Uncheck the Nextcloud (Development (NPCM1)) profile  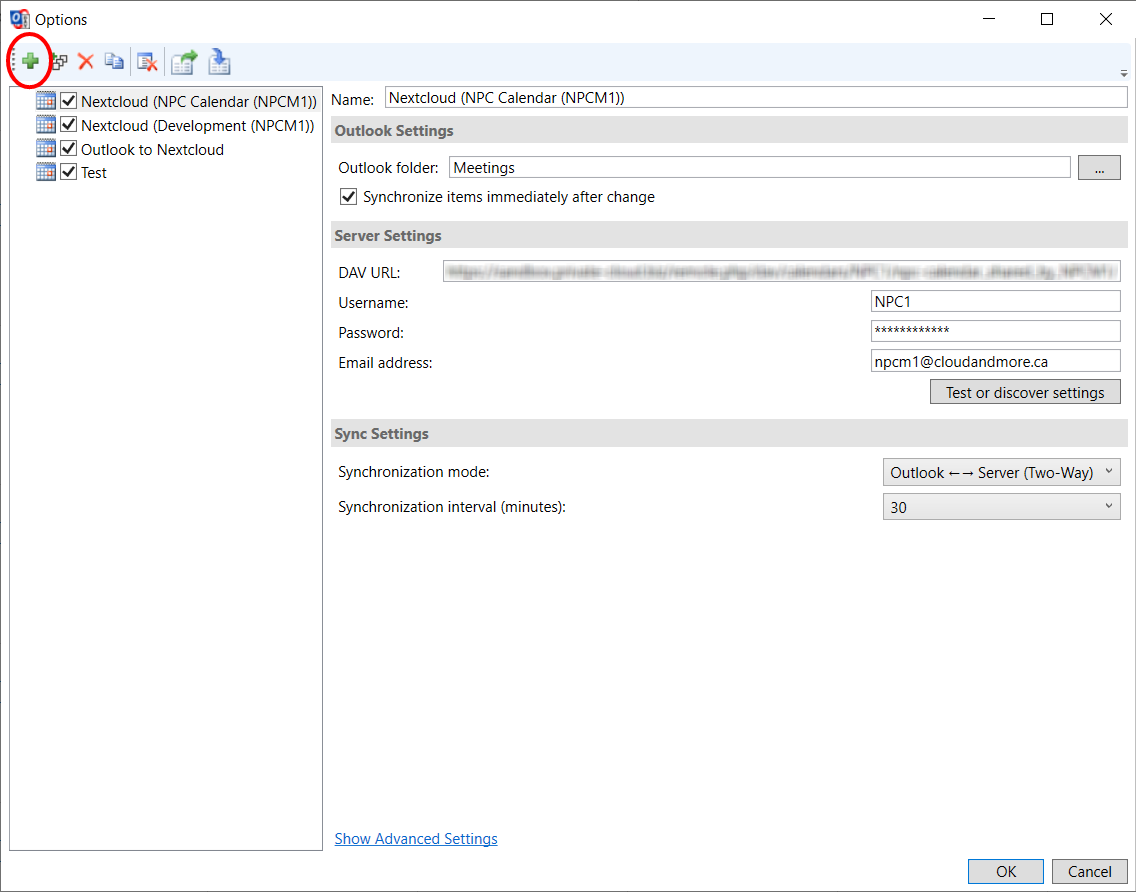coord(69,125)
